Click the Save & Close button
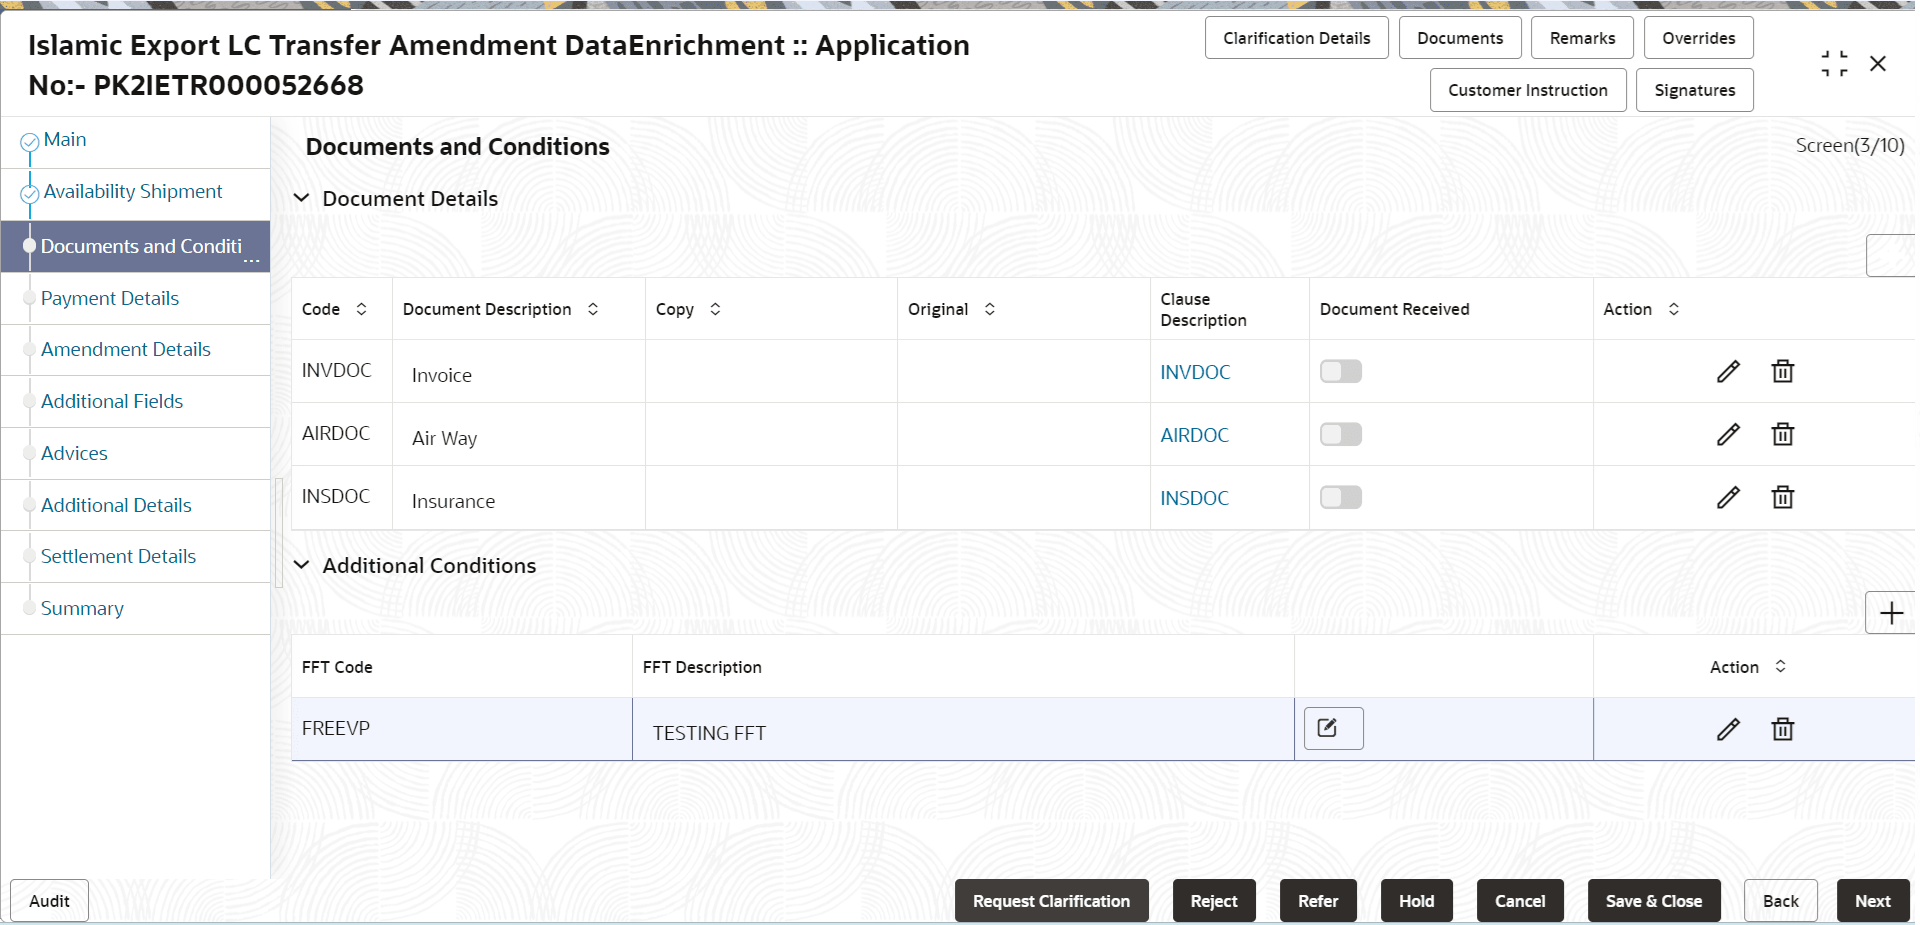 click(1653, 900)
